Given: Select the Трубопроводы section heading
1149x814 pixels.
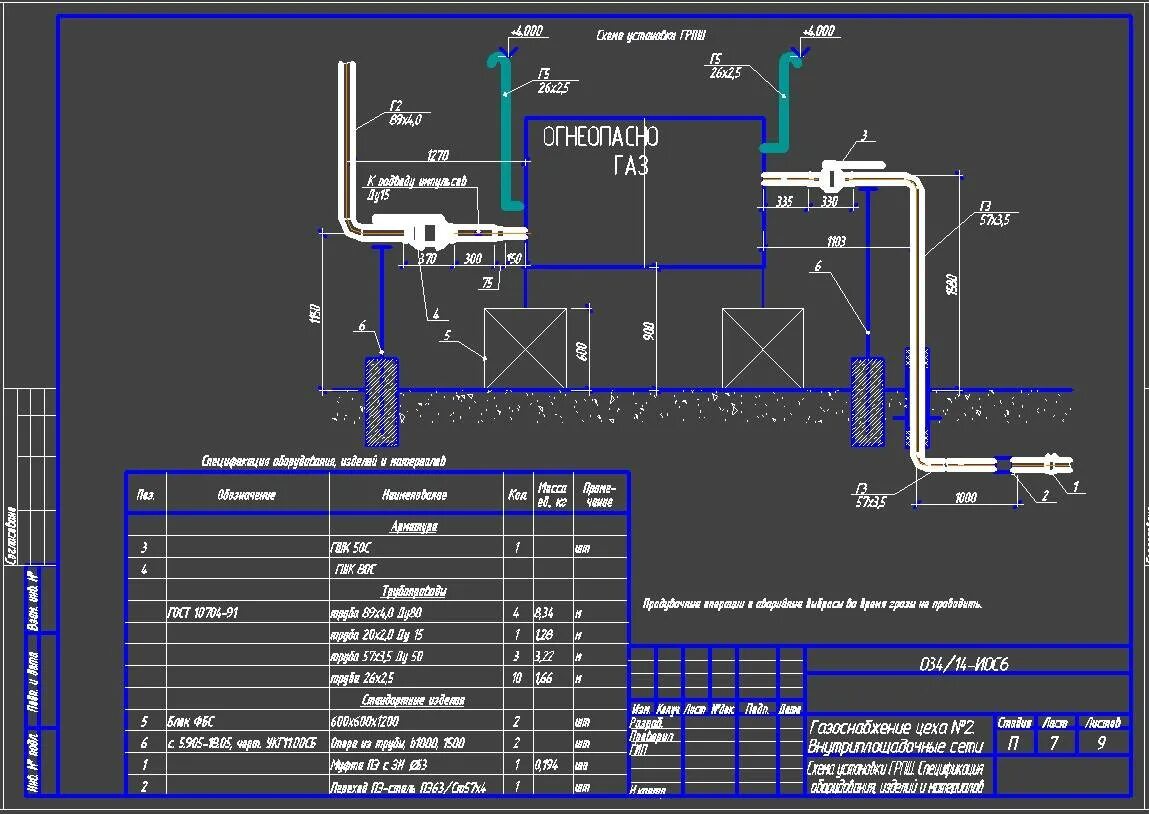Looking at the screenshot, I should (x=414, y=591).
